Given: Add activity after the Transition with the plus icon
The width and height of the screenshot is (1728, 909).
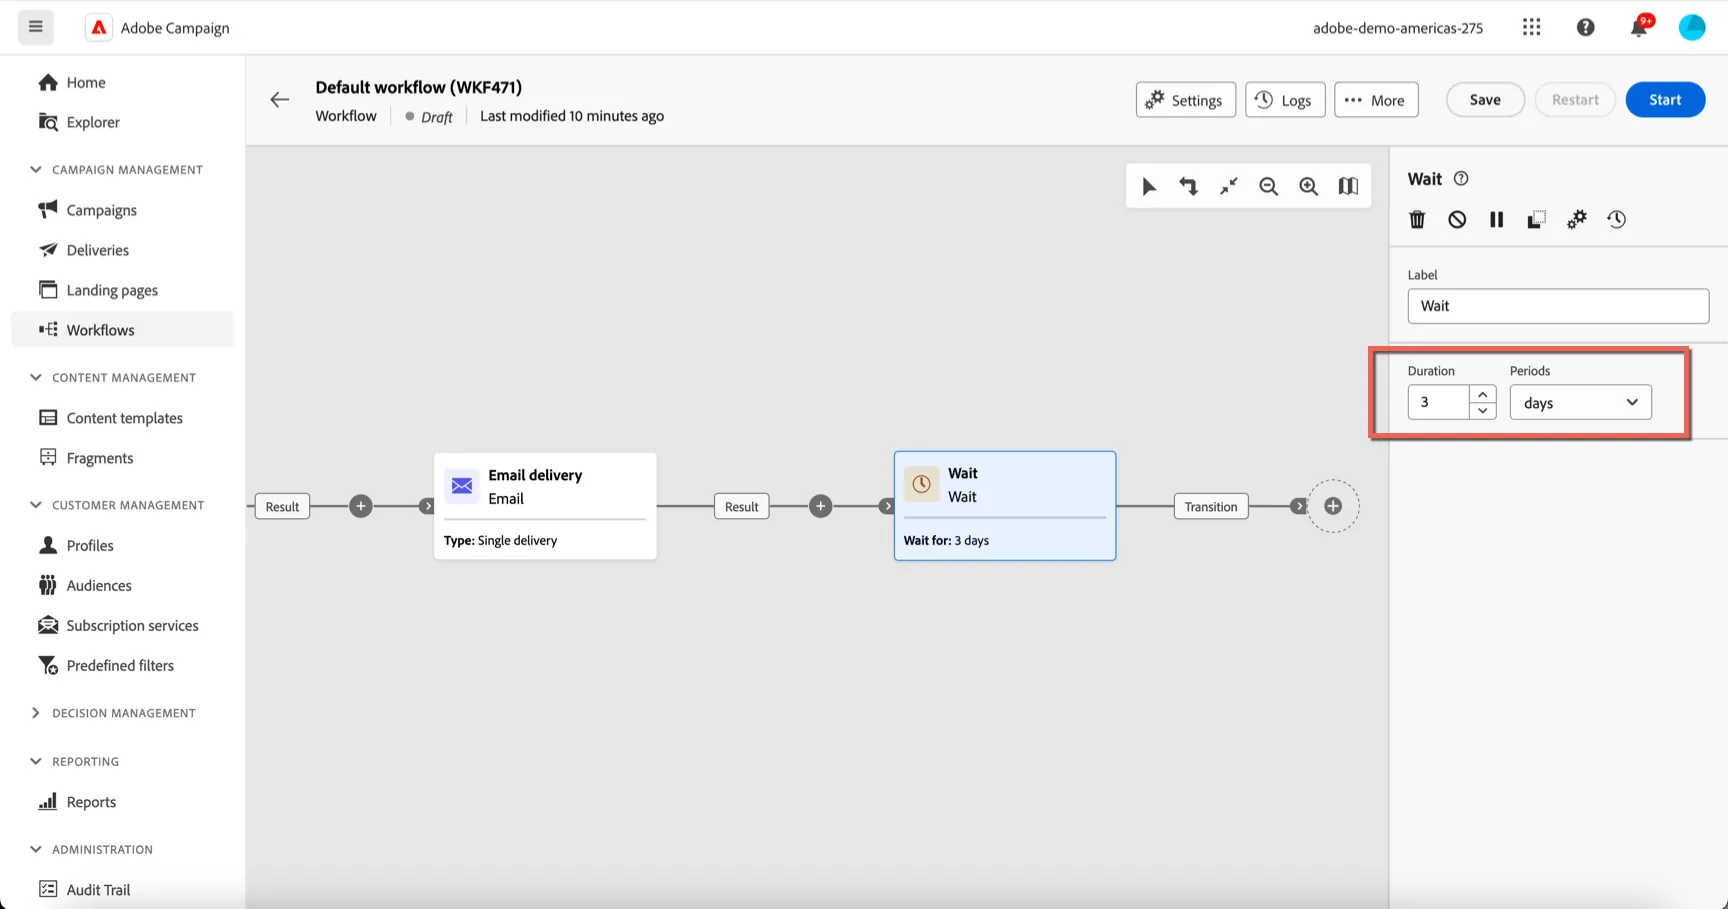Looking at the screenshot, I should (1333, 506).
